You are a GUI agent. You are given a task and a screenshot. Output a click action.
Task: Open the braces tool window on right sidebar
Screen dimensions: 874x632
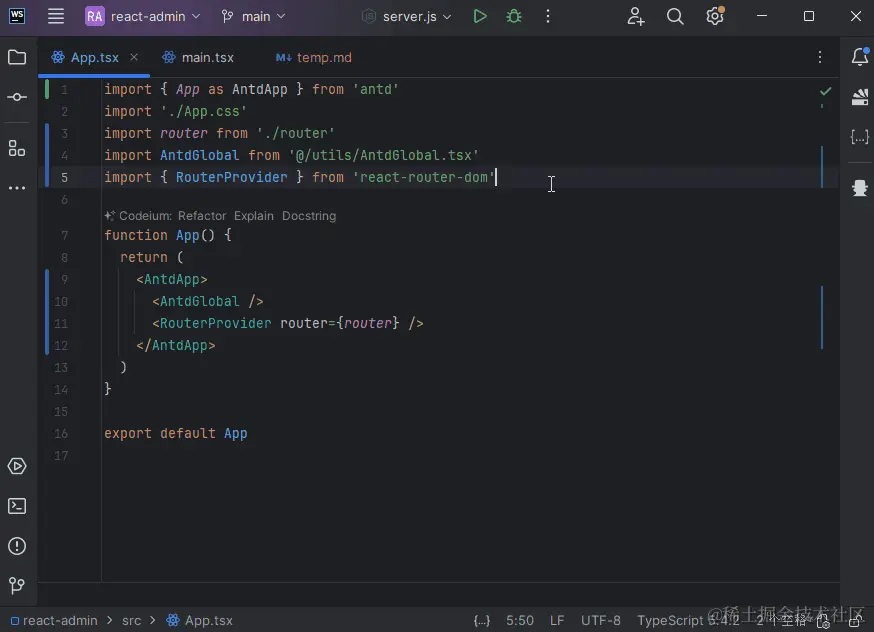(x=860, y=137)
